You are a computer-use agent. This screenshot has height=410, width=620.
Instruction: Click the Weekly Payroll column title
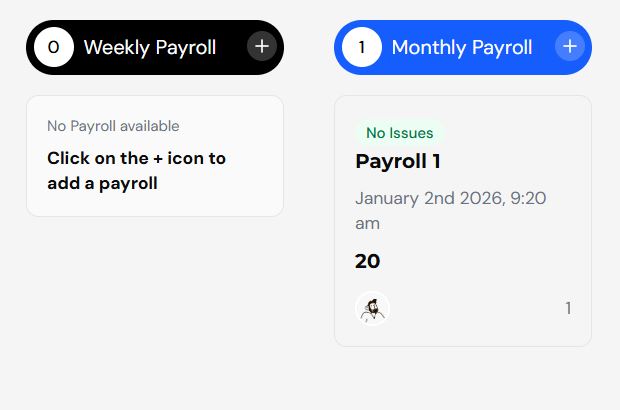coord(150,47)
